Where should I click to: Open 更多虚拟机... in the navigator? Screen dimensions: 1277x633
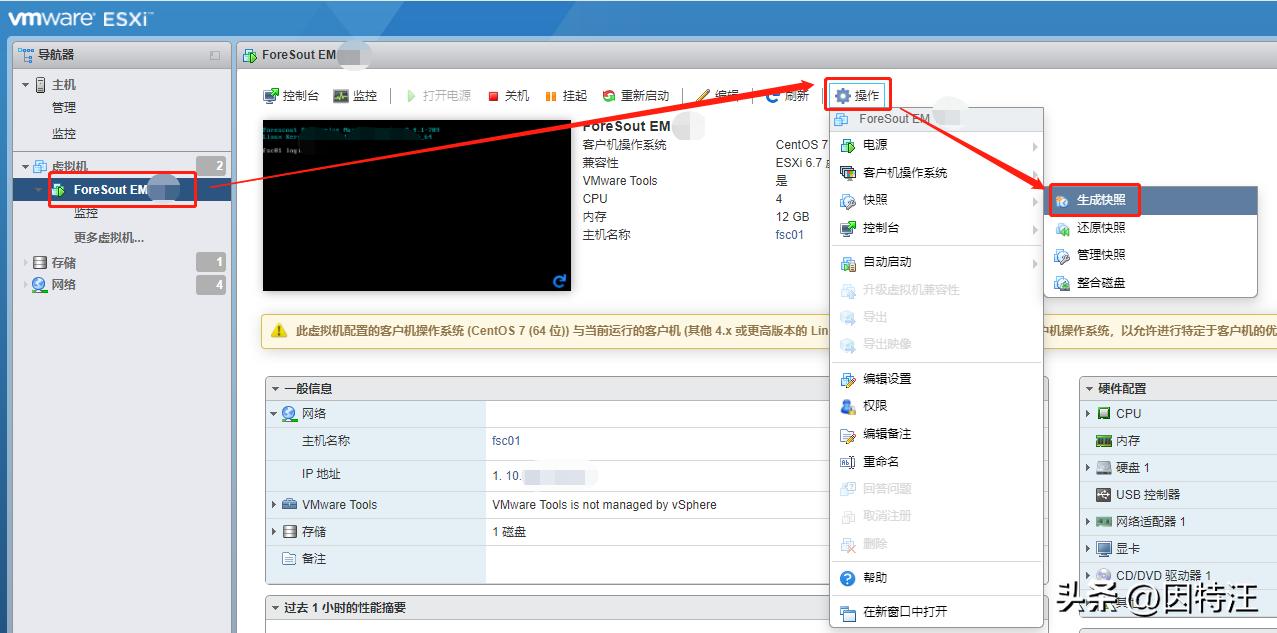coord(107,237)
